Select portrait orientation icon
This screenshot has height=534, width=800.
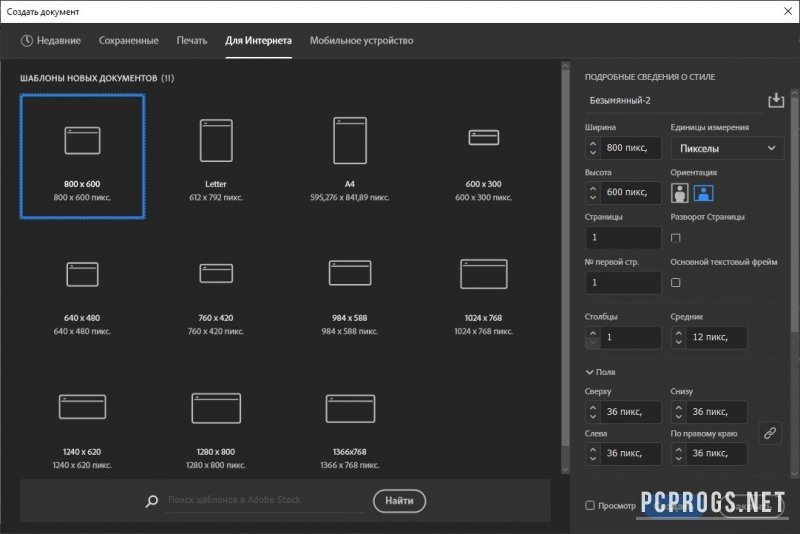click(x=680, y=193)
